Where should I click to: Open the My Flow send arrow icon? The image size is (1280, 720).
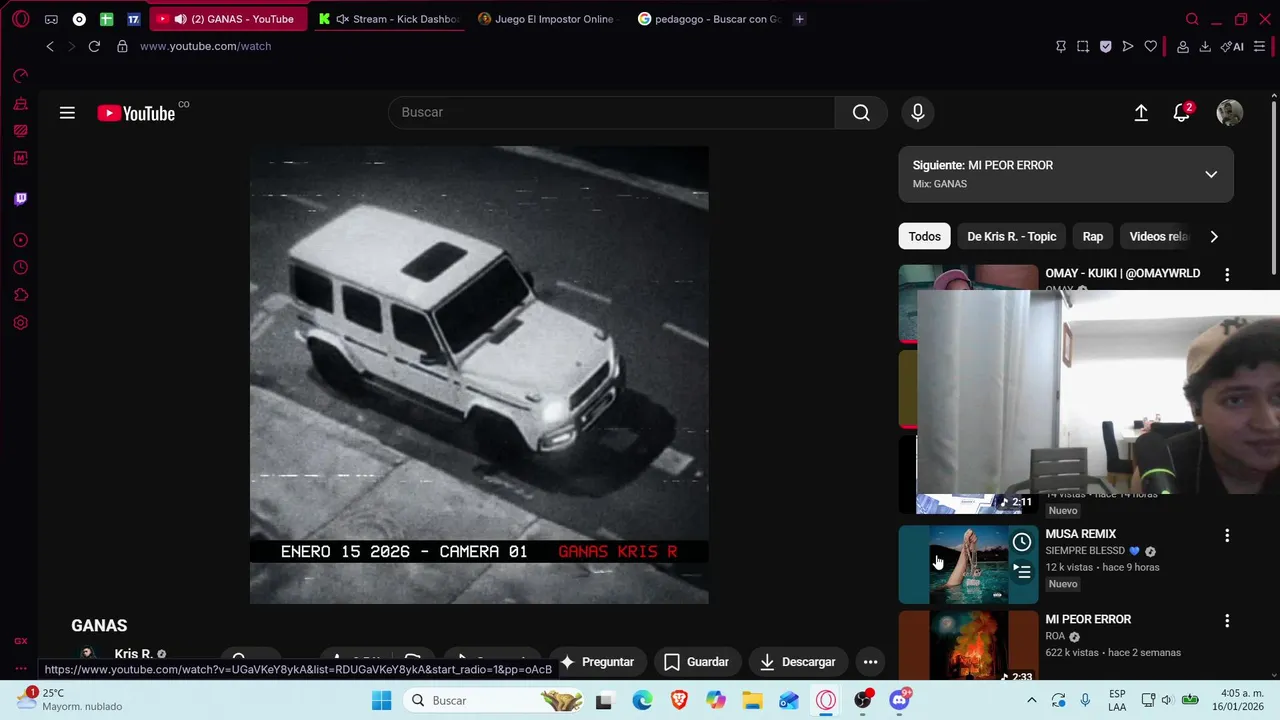coord(1128,46)
